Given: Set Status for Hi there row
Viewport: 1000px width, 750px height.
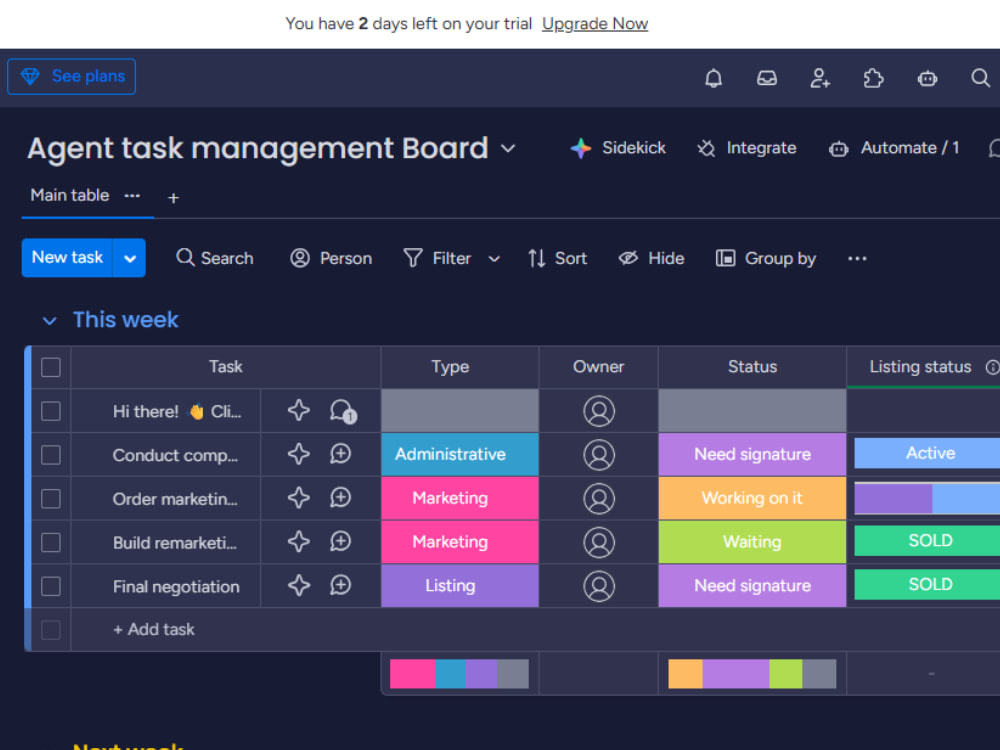Looking at the screenshot, I should [752, 411].
